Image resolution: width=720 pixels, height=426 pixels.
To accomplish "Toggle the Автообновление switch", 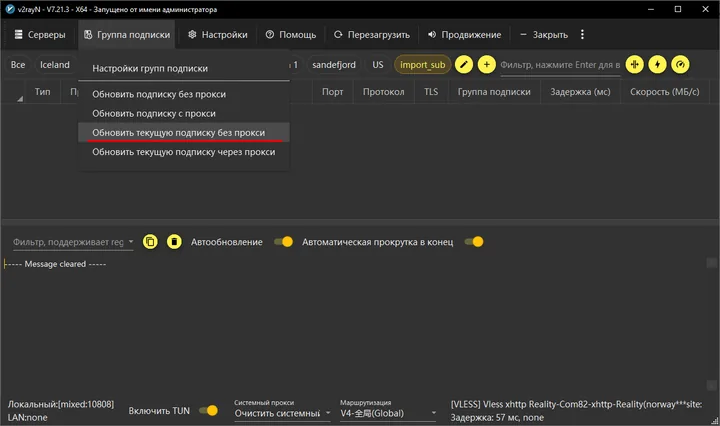I will pyautogui.click(x=283, y=242).
